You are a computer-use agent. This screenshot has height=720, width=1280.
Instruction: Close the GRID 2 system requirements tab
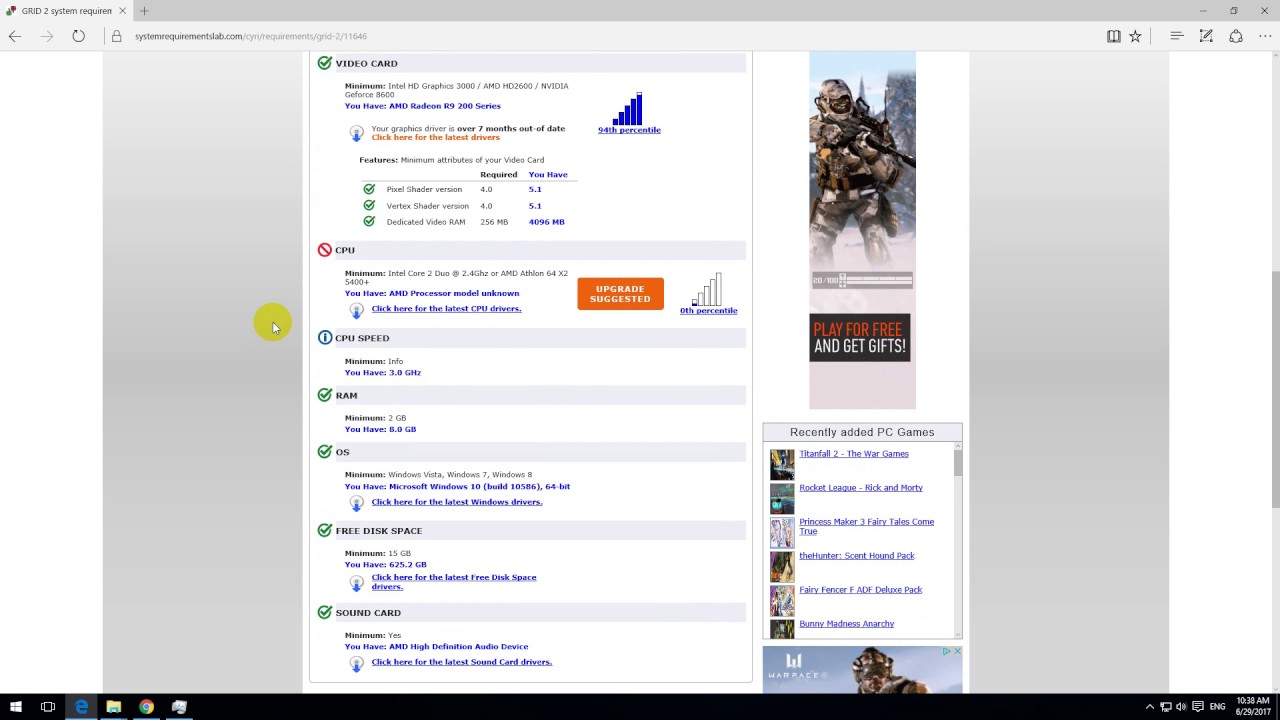(124, 11)
